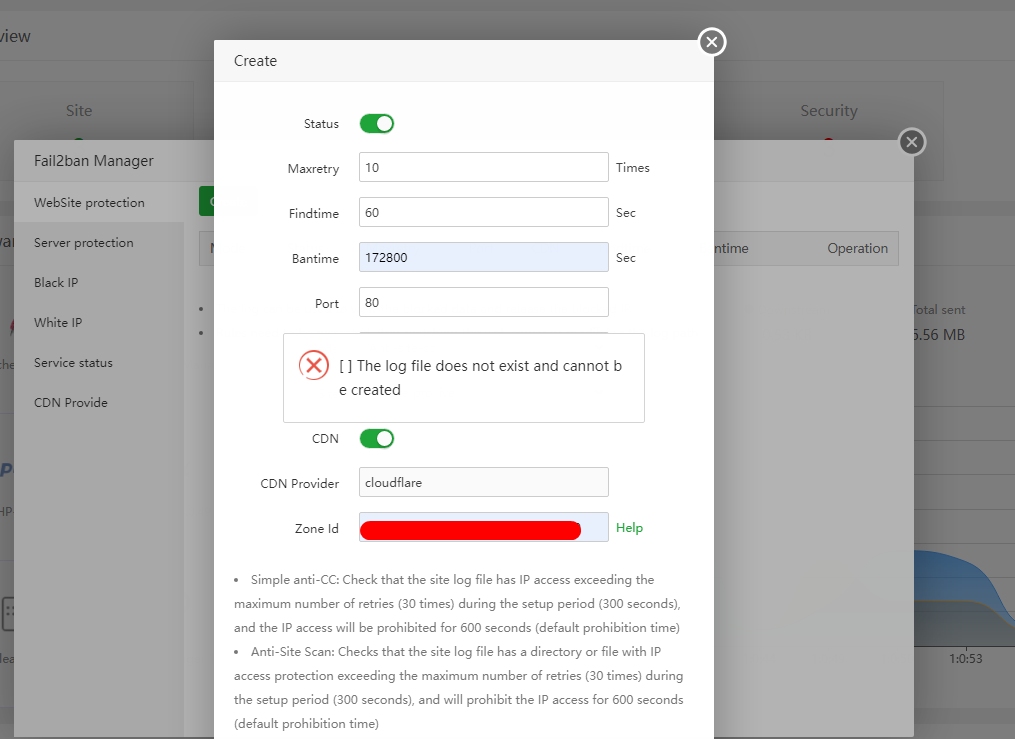Screen dimensions: 1015x739
Task: Click into the Findtime field
Action: (483, 212)
